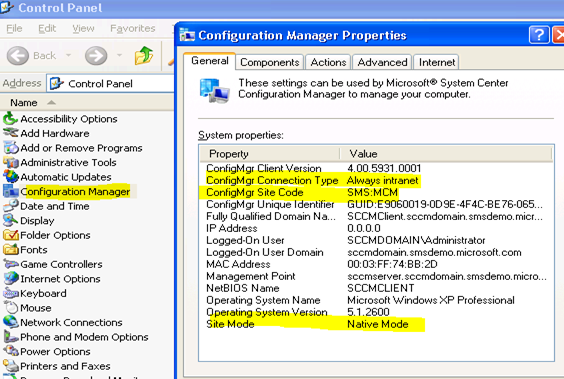Open the Favorites menu
The height and width of the screenshot is (379, 564).
coord(133,28)
